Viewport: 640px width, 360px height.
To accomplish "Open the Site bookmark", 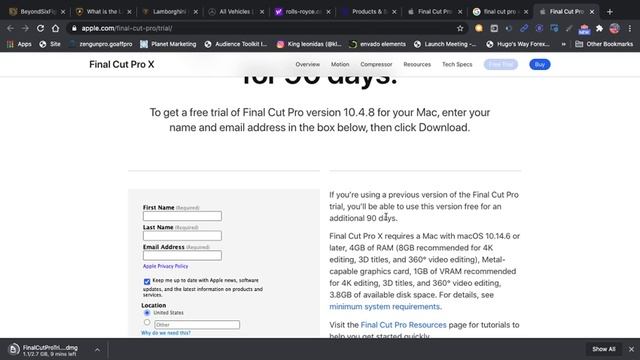I will pos(50,44).
